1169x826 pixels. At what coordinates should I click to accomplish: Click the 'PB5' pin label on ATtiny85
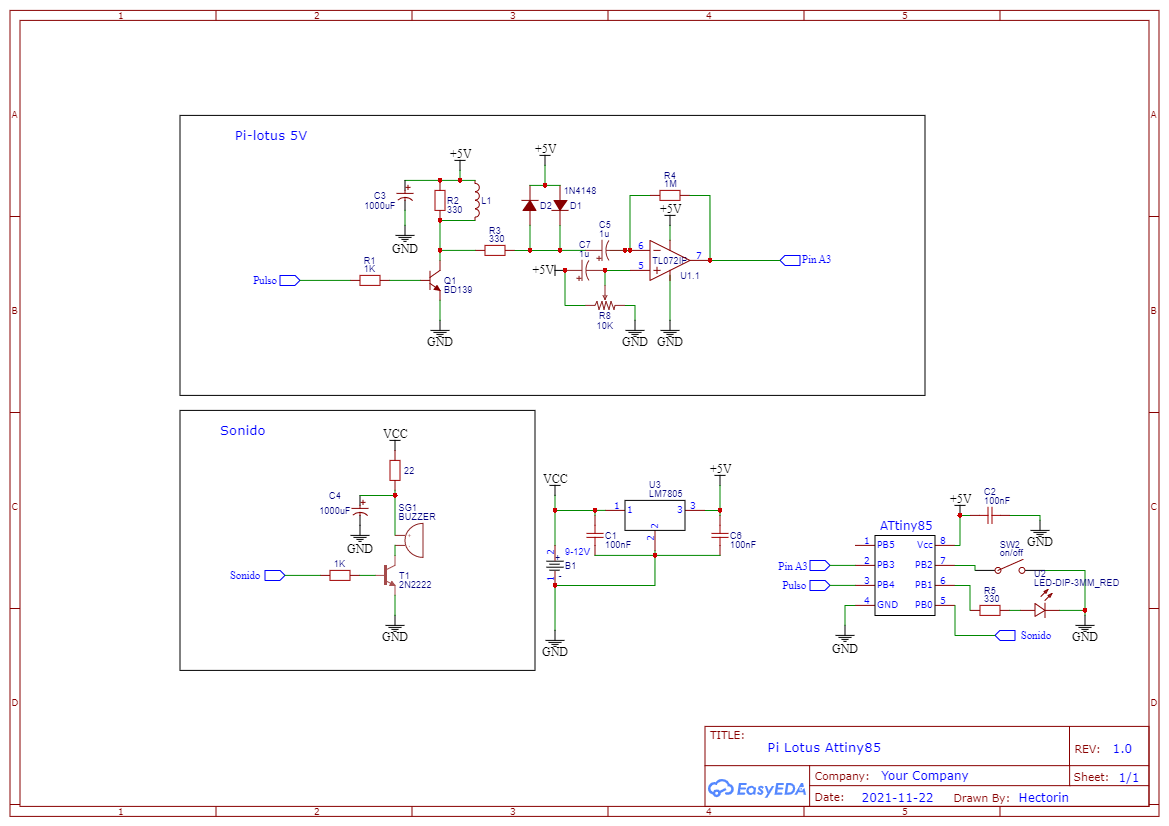click(886, 544)
